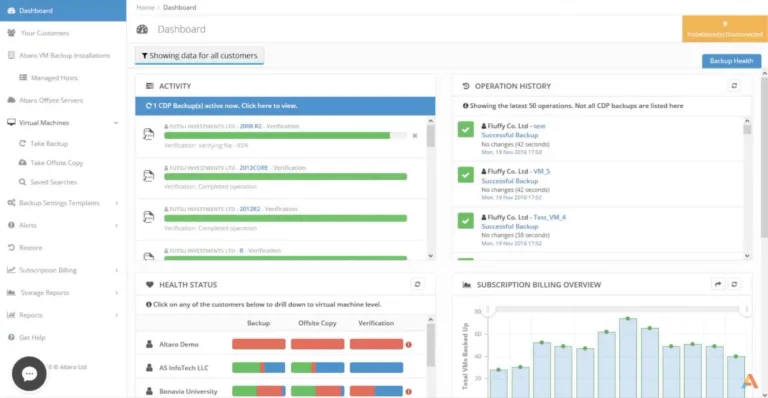Open the 2012CORE VM link
Screen dimensions: 768x398
254,167
